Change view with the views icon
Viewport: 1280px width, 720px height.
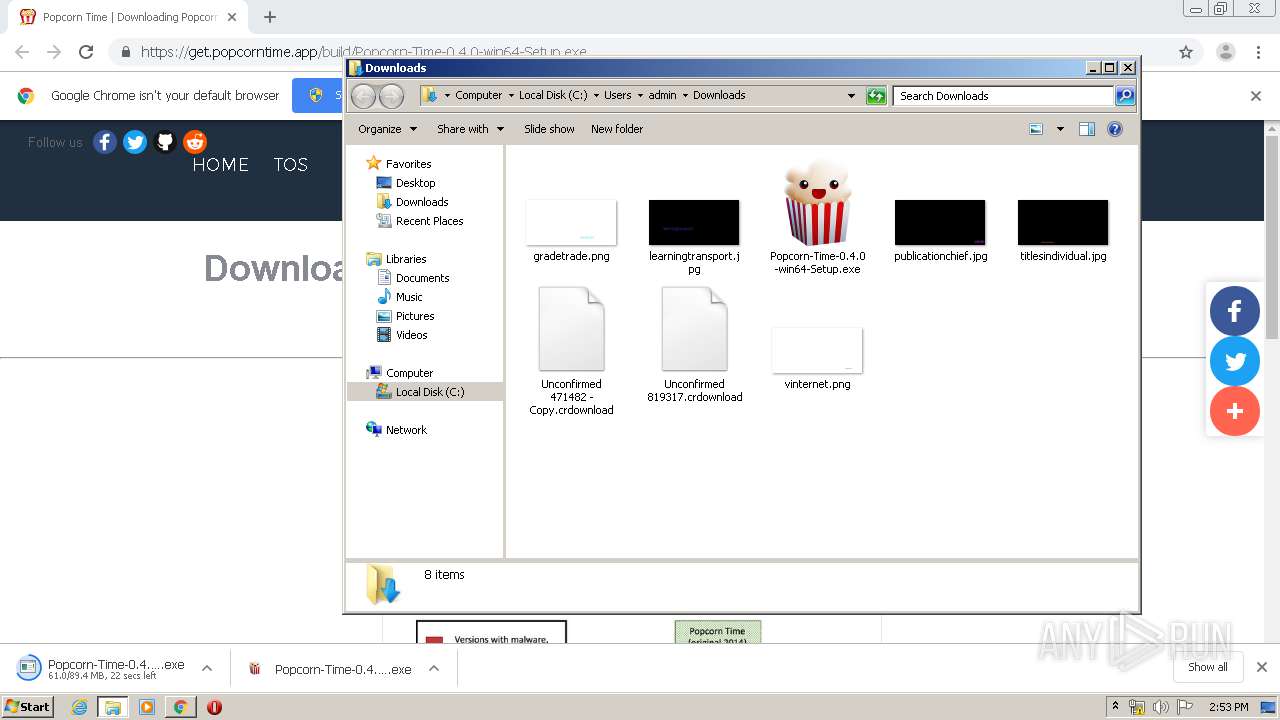(1037, 129)
